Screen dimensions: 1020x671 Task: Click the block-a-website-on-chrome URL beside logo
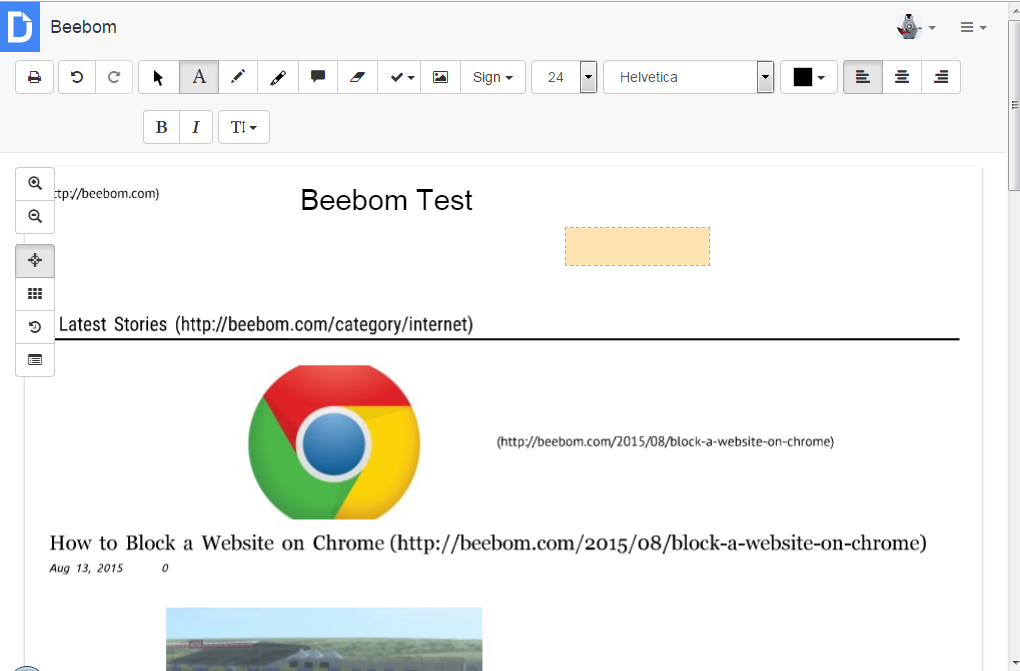[x=665, y=441]
